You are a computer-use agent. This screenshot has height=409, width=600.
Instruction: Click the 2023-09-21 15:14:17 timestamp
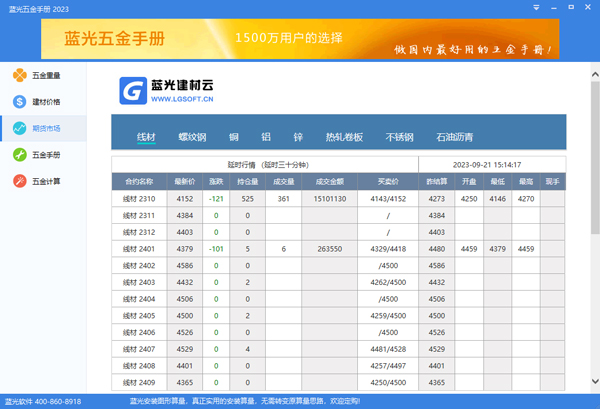[487, 165]
